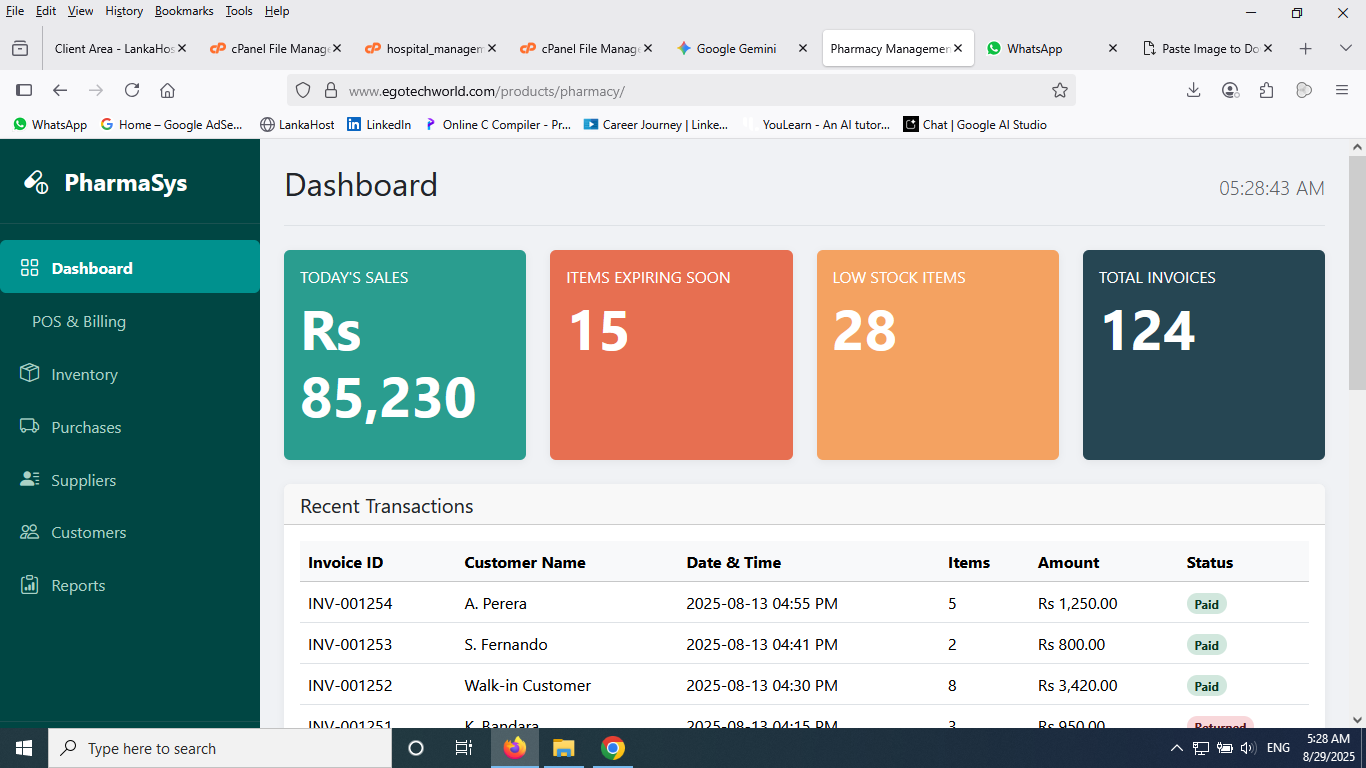Open the Firefox application menu
Image resolution: width=1366 pixels, height=768 pixels.
[1342, 90]
